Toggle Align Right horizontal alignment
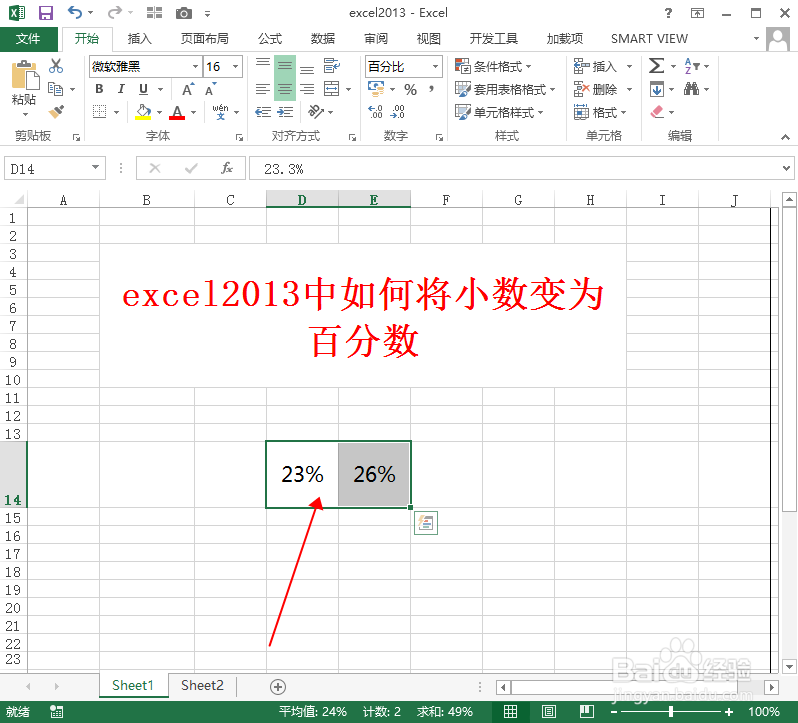The height and width of the screenshot is (723, 798). pyautogui.click(x=307, y=90)
